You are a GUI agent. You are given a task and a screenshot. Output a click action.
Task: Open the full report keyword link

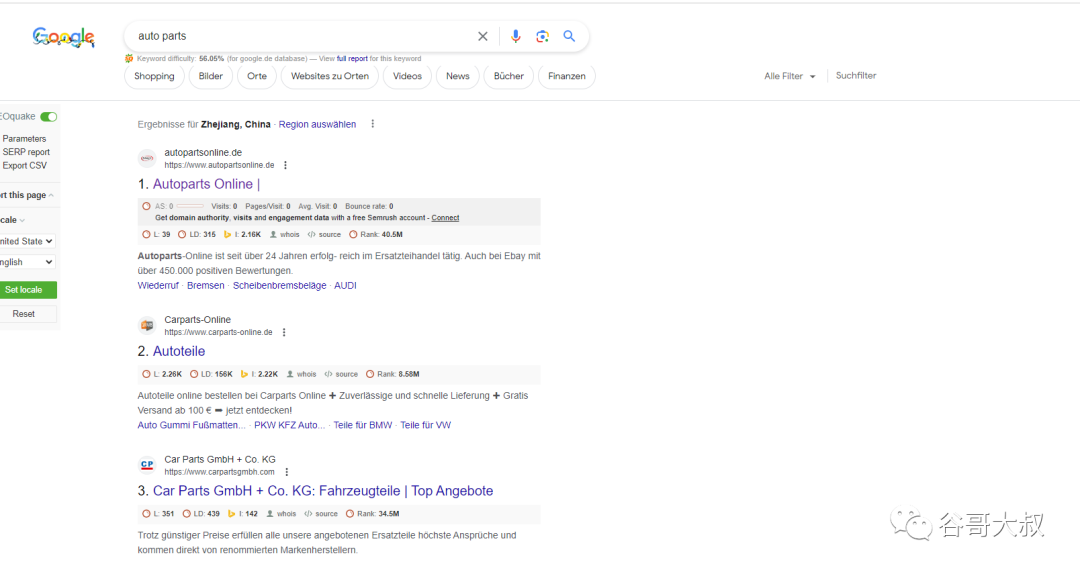point(352,59)
